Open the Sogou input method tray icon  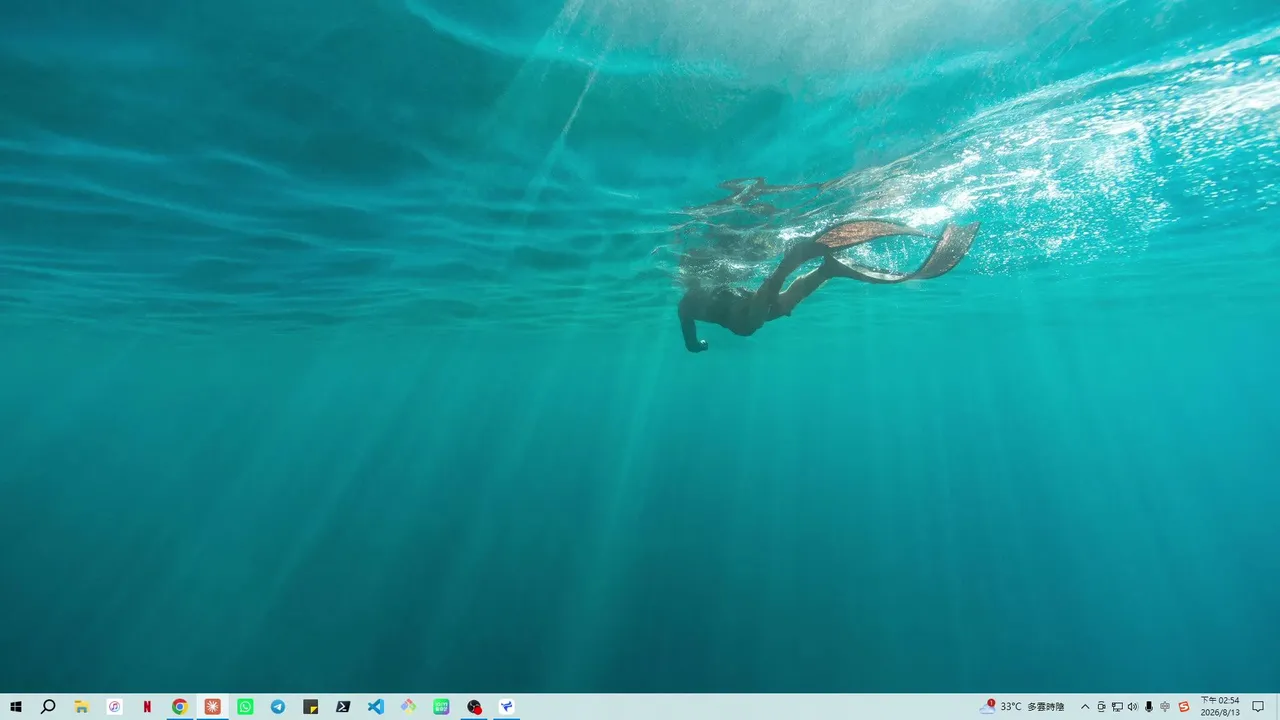pos(1184,707)
